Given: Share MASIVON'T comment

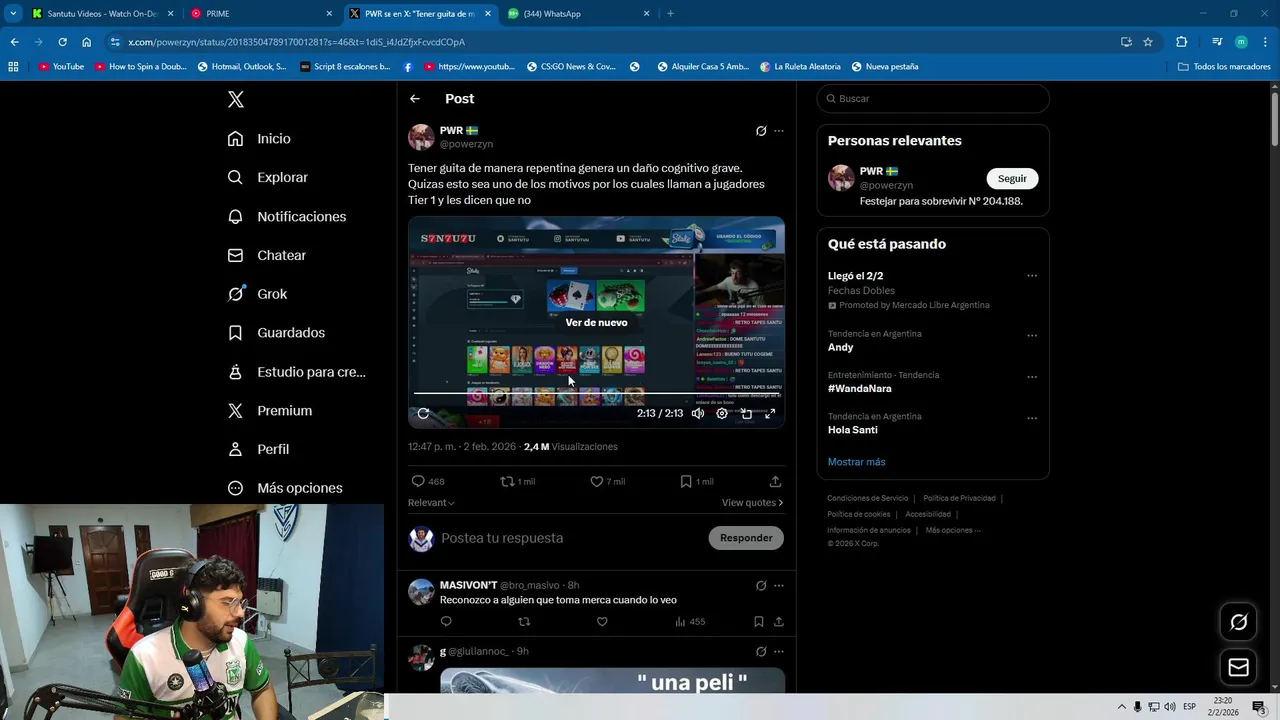Looking at the screenshot, I should 778,621.
